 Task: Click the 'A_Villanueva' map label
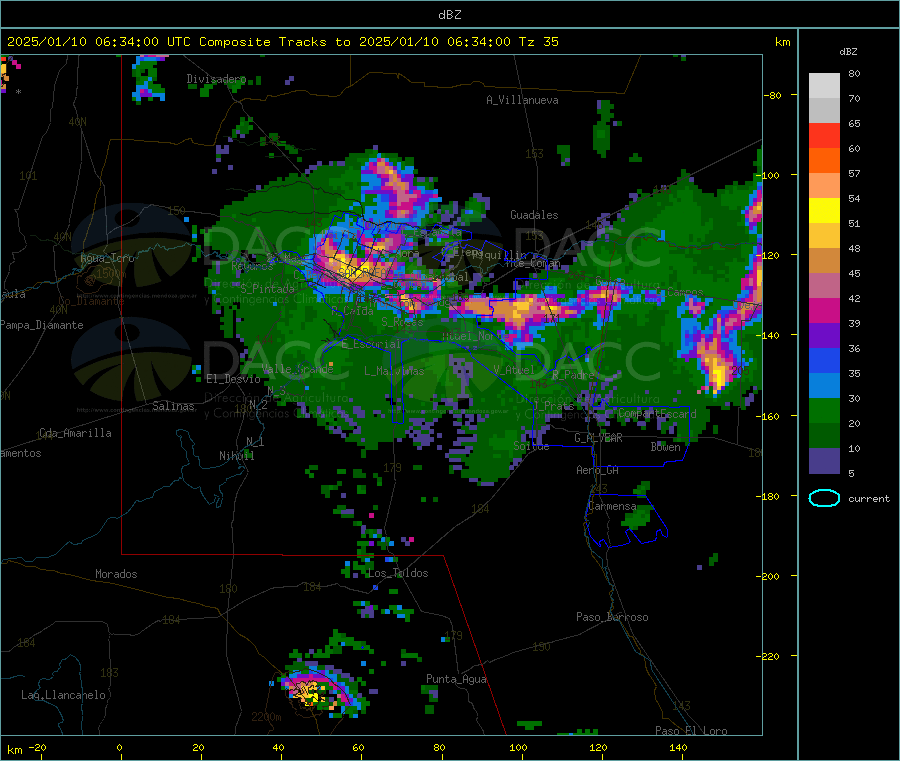point(522,100)
